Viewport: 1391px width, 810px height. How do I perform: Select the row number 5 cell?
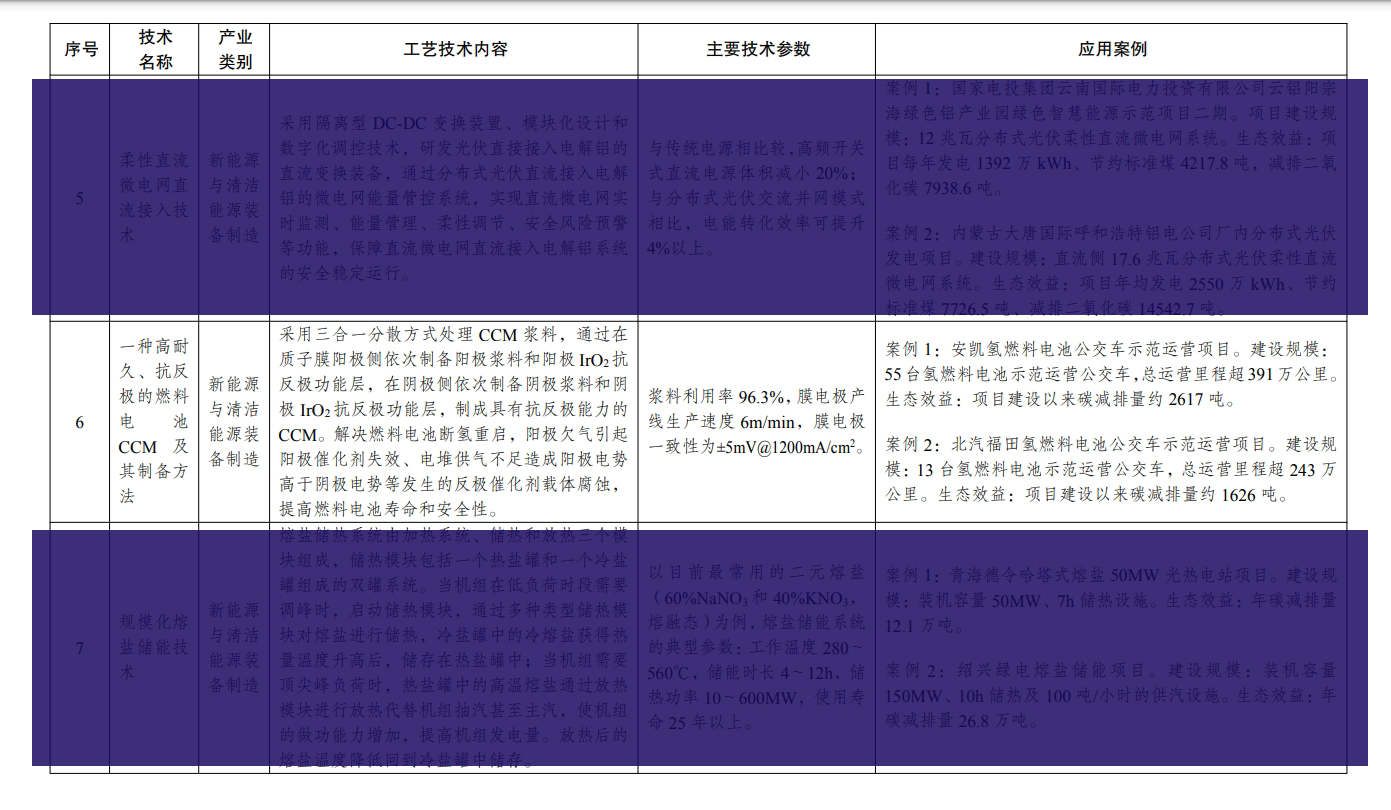tap(81, 197)
